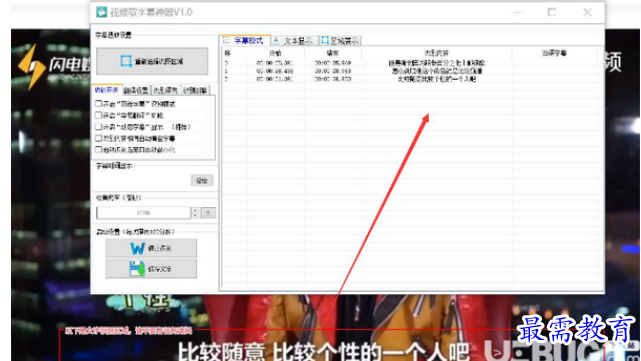This screenshot has height=361, width=641.
Task: Click the application icon in the title bar
Action: pos(101,12)
